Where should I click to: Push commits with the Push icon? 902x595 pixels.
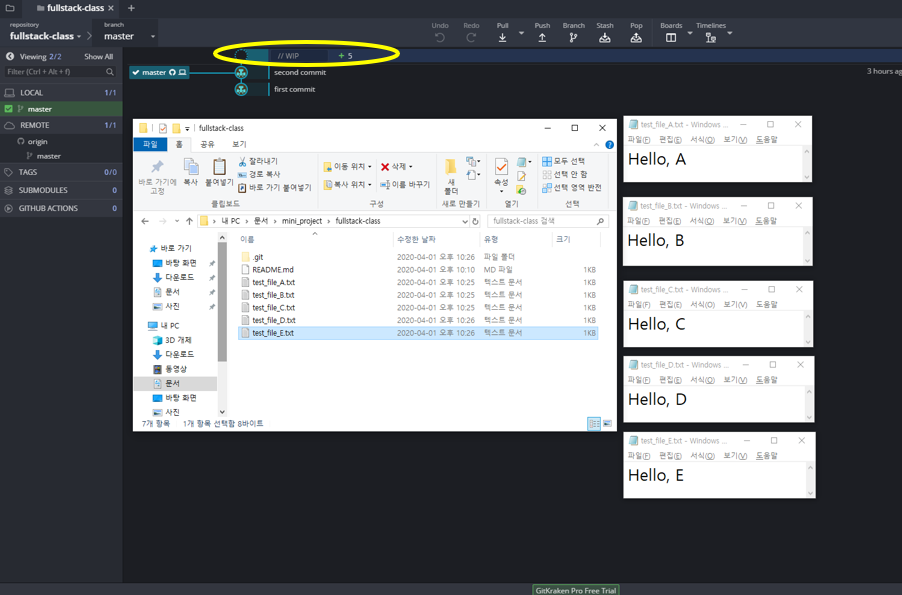tap(542, 37)
